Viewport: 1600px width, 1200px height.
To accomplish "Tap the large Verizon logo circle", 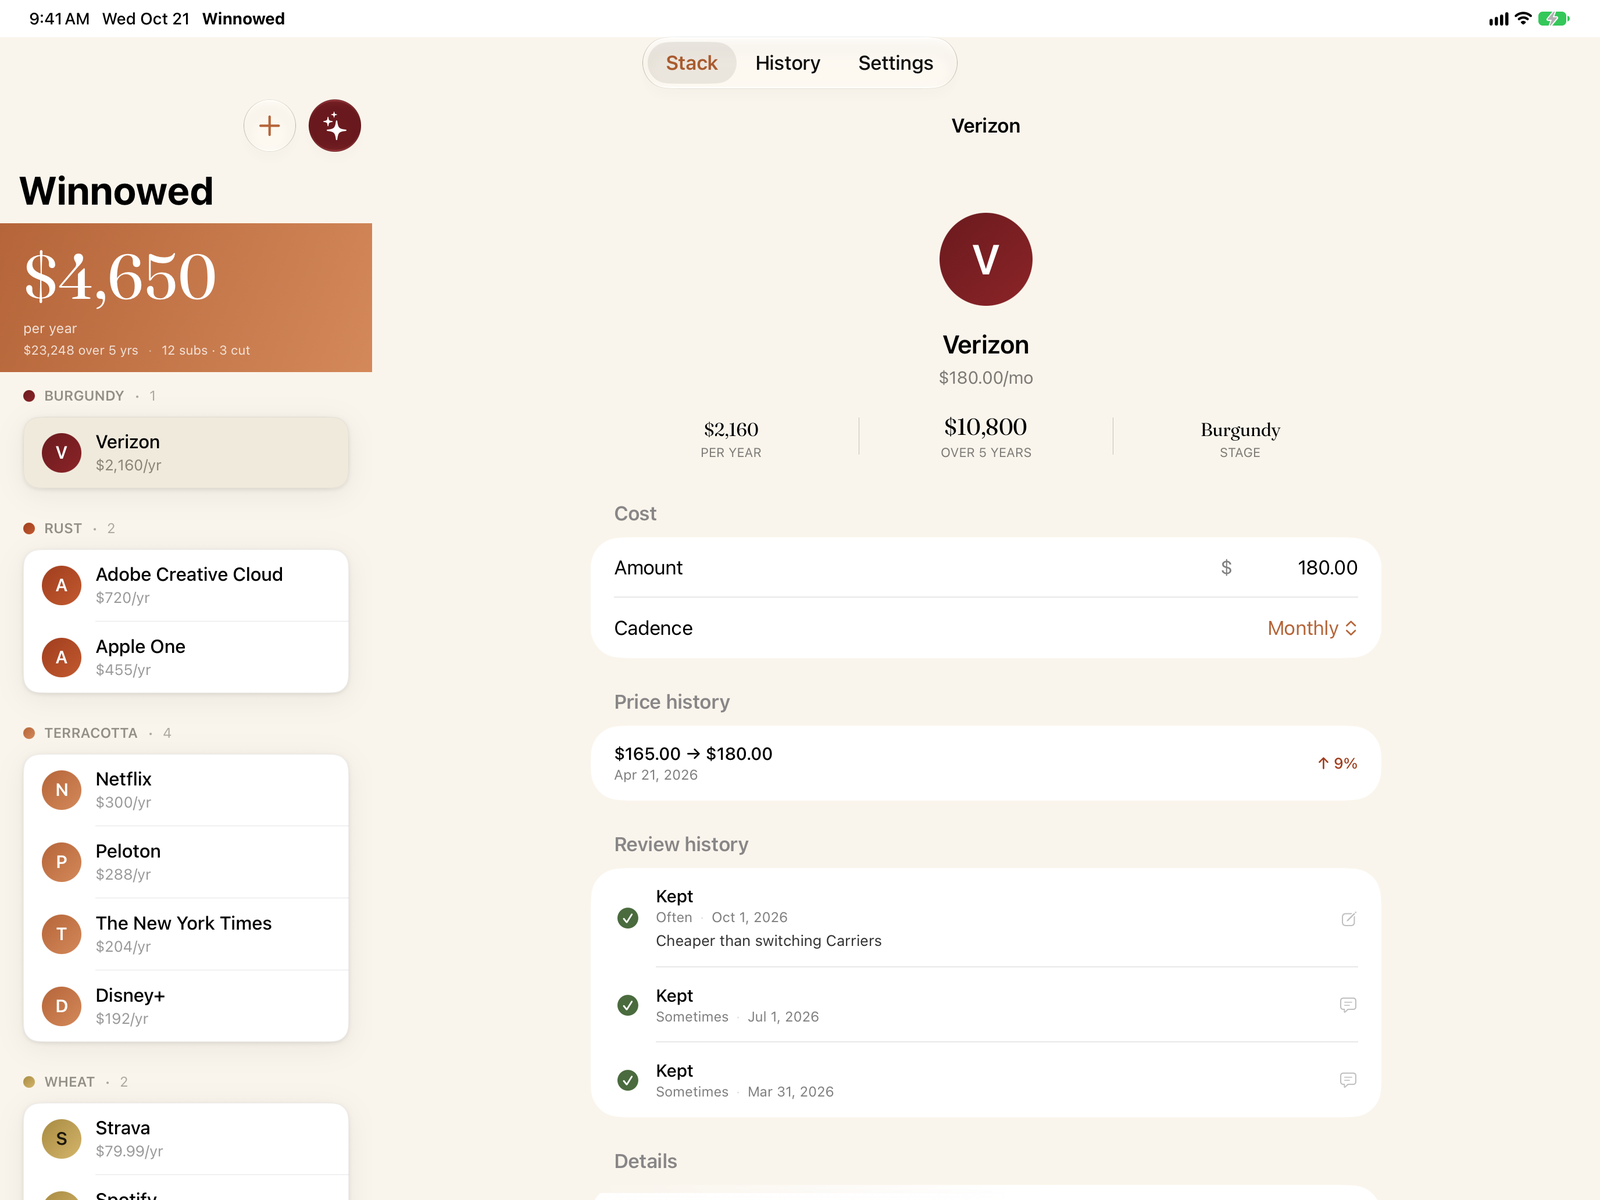I will tap(986, 259).
